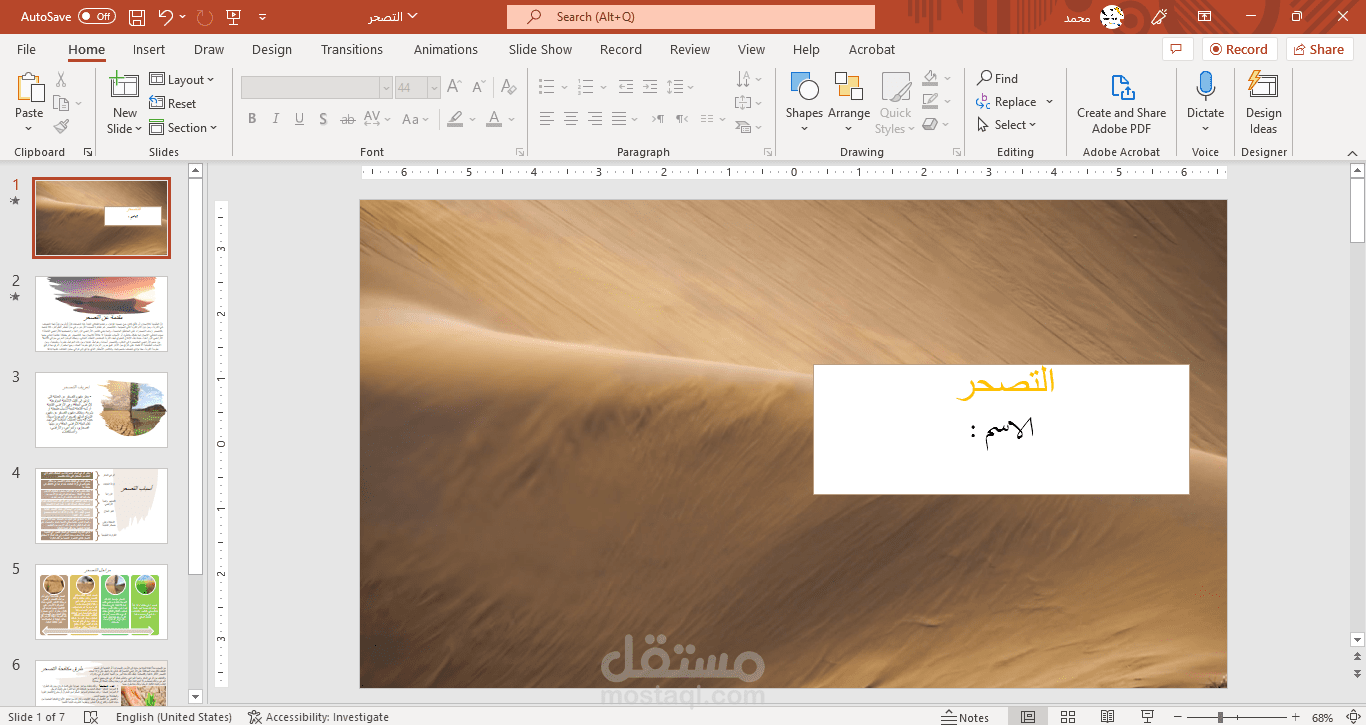Open the Design tab
The image size is (1366, 725).
point(272,49)
